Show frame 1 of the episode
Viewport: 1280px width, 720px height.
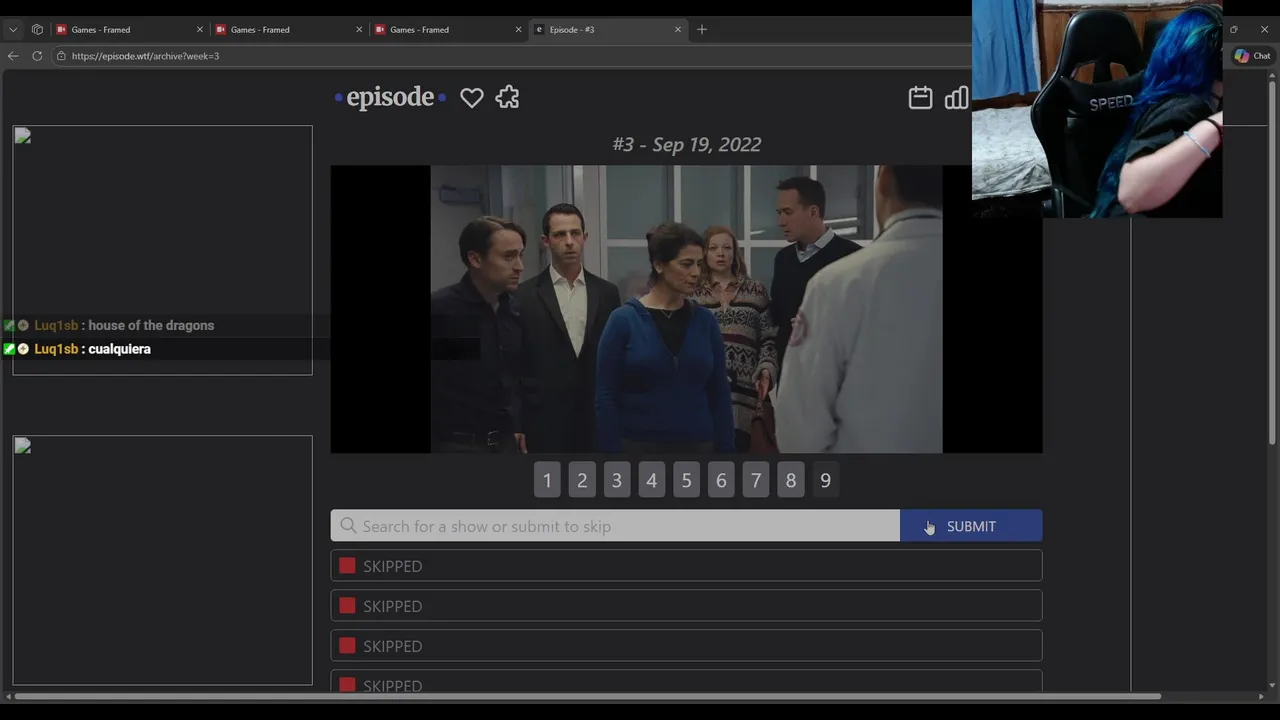tap(547, 480)
